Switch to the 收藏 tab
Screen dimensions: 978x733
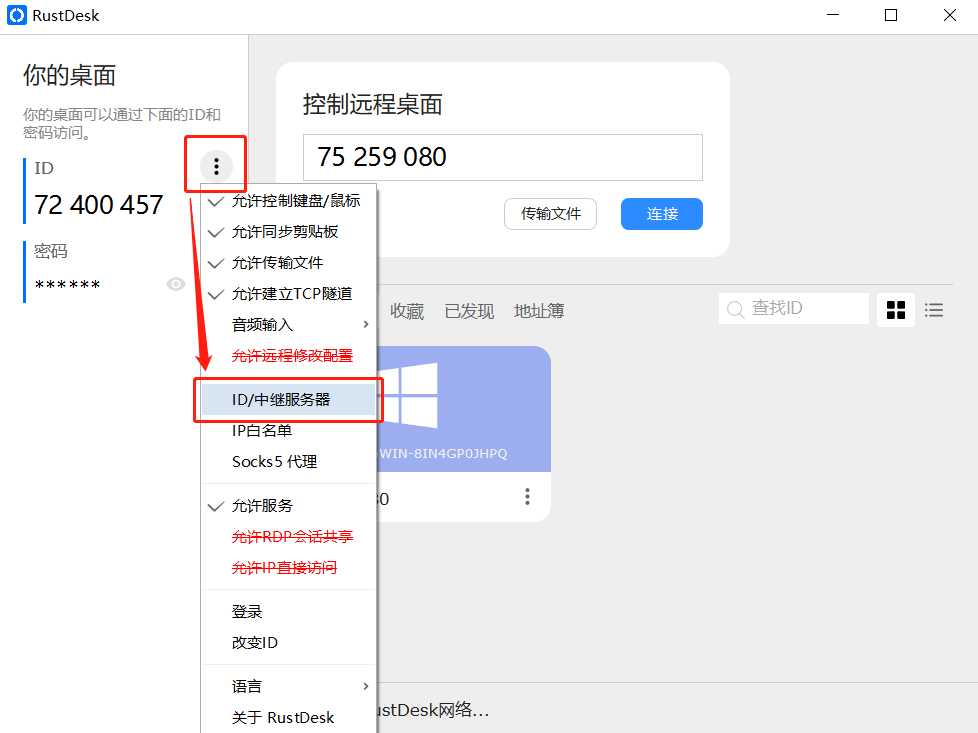click(407, 311)
